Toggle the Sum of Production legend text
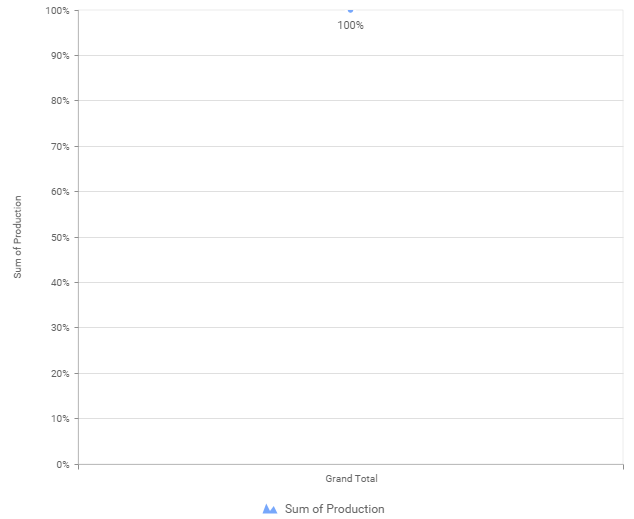The height and width of the screenshot is (519, 634). 334,509
